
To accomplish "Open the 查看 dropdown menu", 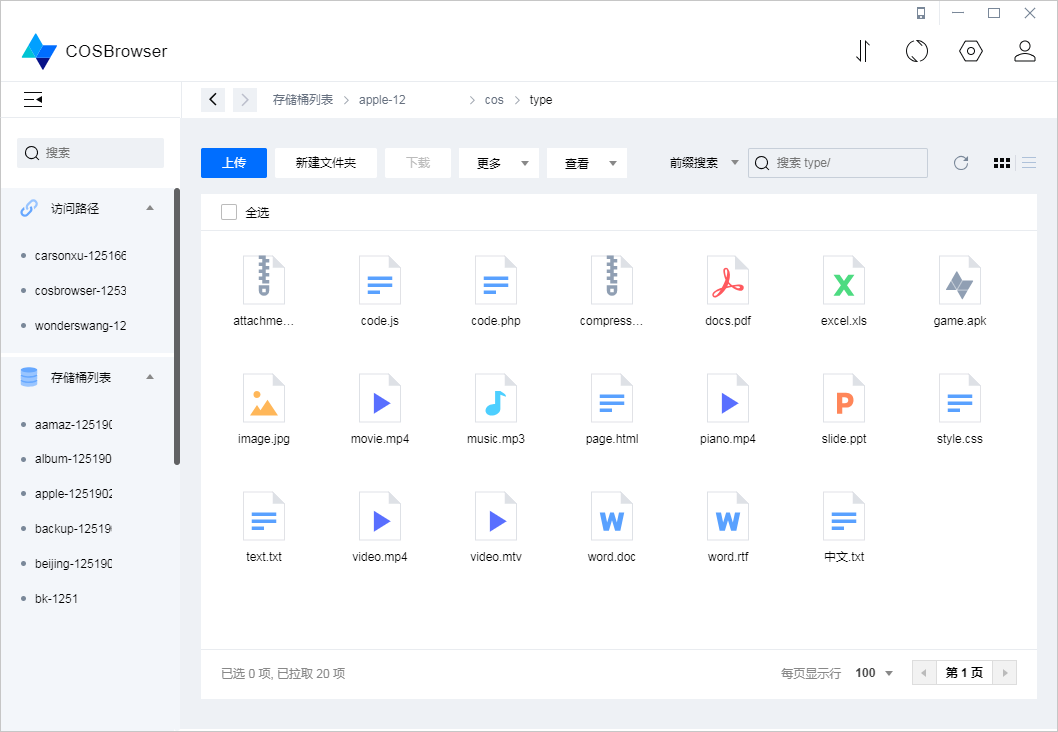I will click(x=586, y=162).
